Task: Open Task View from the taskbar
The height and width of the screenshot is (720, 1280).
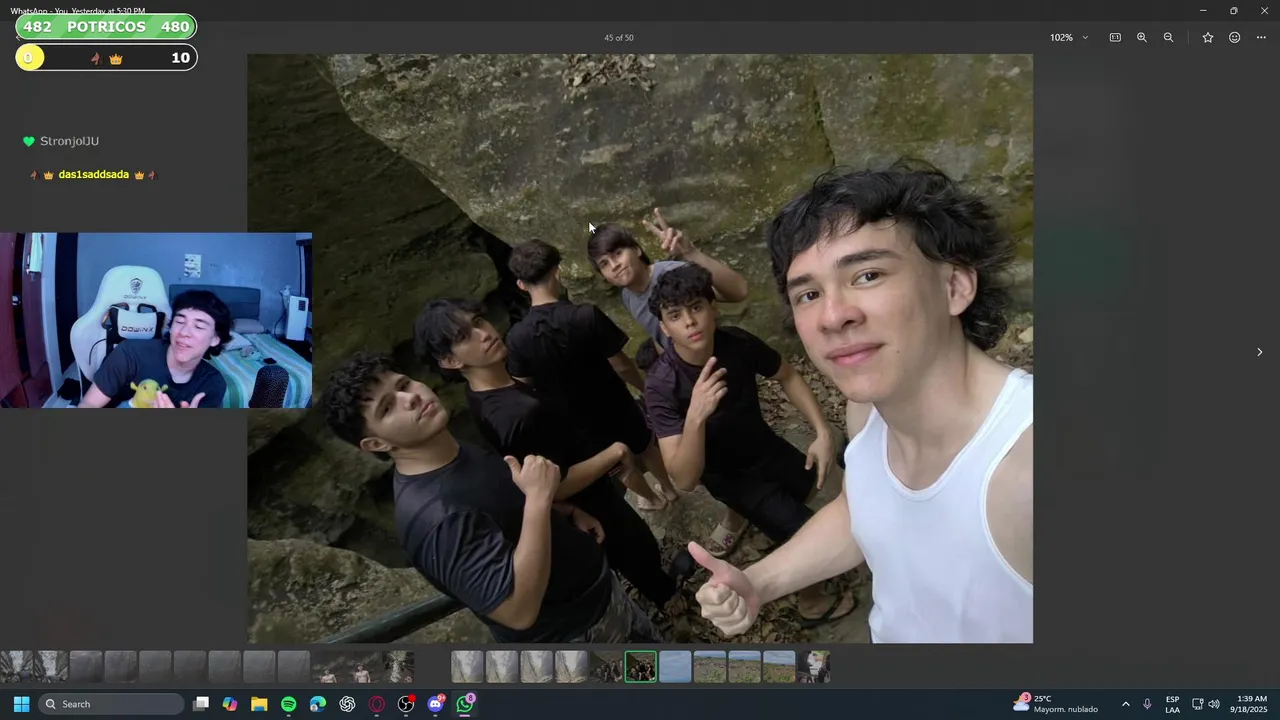Action: click(x=201, y=704)
